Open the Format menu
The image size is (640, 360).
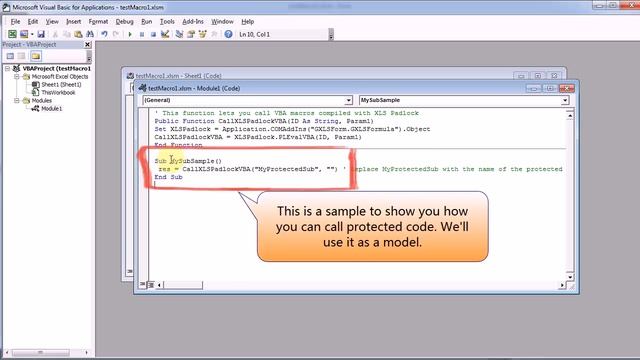[98, 22]
